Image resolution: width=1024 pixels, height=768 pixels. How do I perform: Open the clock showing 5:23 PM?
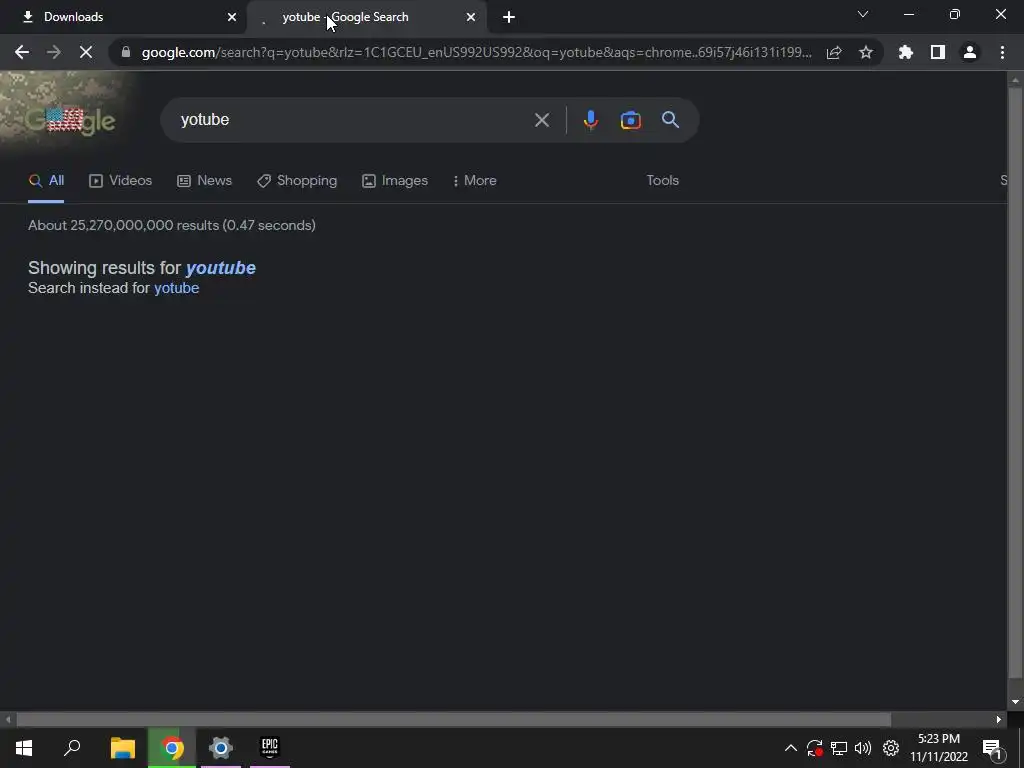click(x=939, y=748)
